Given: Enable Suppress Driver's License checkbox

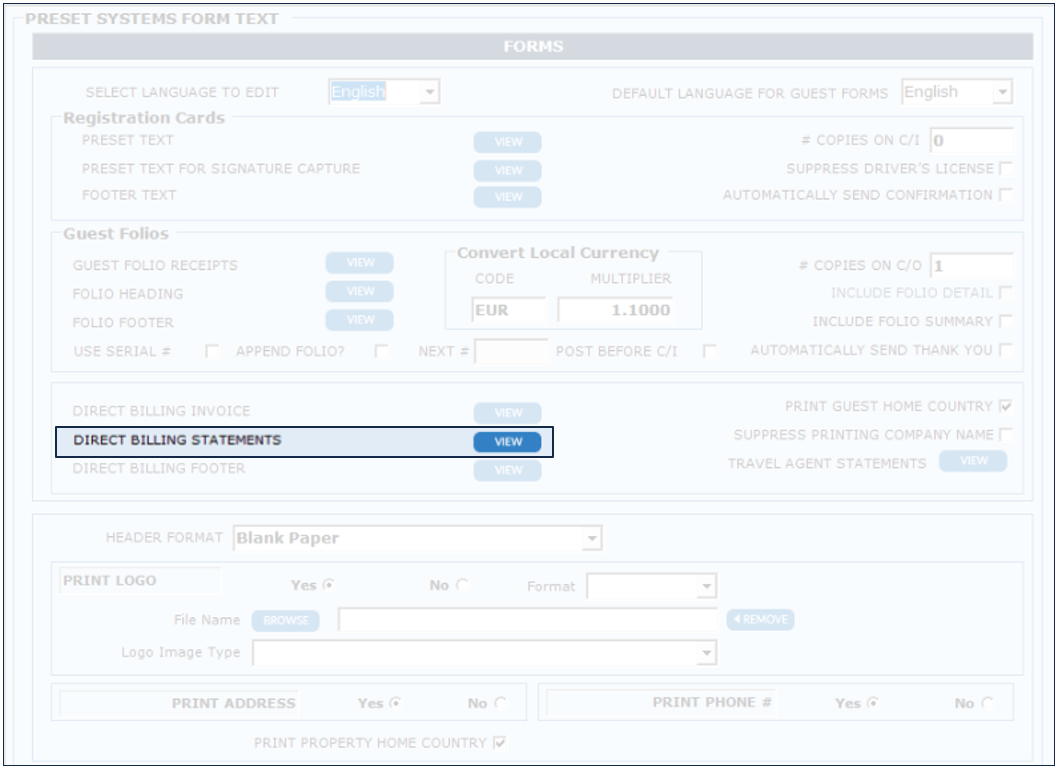Looking at the screenshot, I should click(1005, 169).
